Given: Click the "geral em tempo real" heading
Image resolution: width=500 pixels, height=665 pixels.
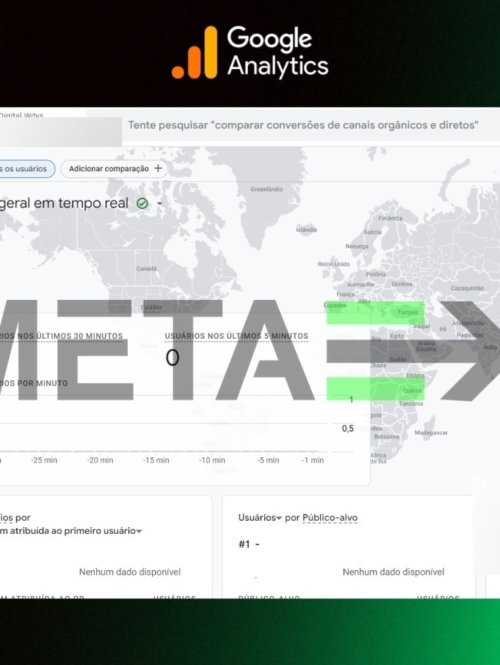Looking at the screenshot, I should pos(64,203).
